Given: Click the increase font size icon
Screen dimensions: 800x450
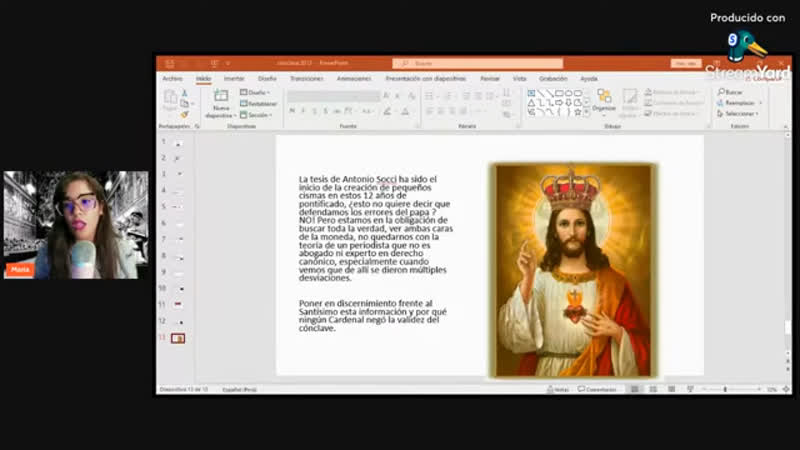Looking at the screenshot, I should 386,96.
